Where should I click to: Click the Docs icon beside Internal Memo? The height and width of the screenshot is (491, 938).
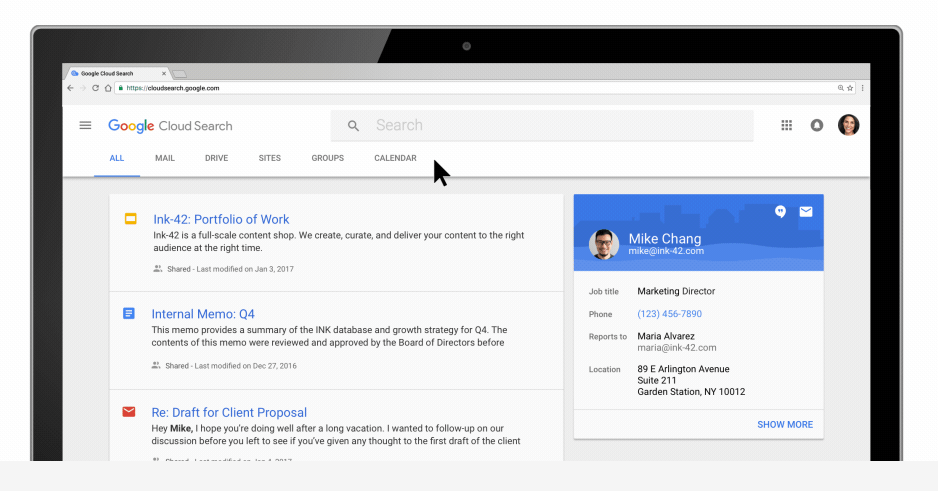129,313
